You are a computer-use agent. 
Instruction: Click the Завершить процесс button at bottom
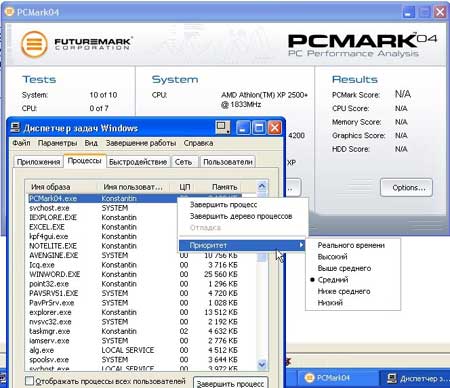click(x=230, y=384)
